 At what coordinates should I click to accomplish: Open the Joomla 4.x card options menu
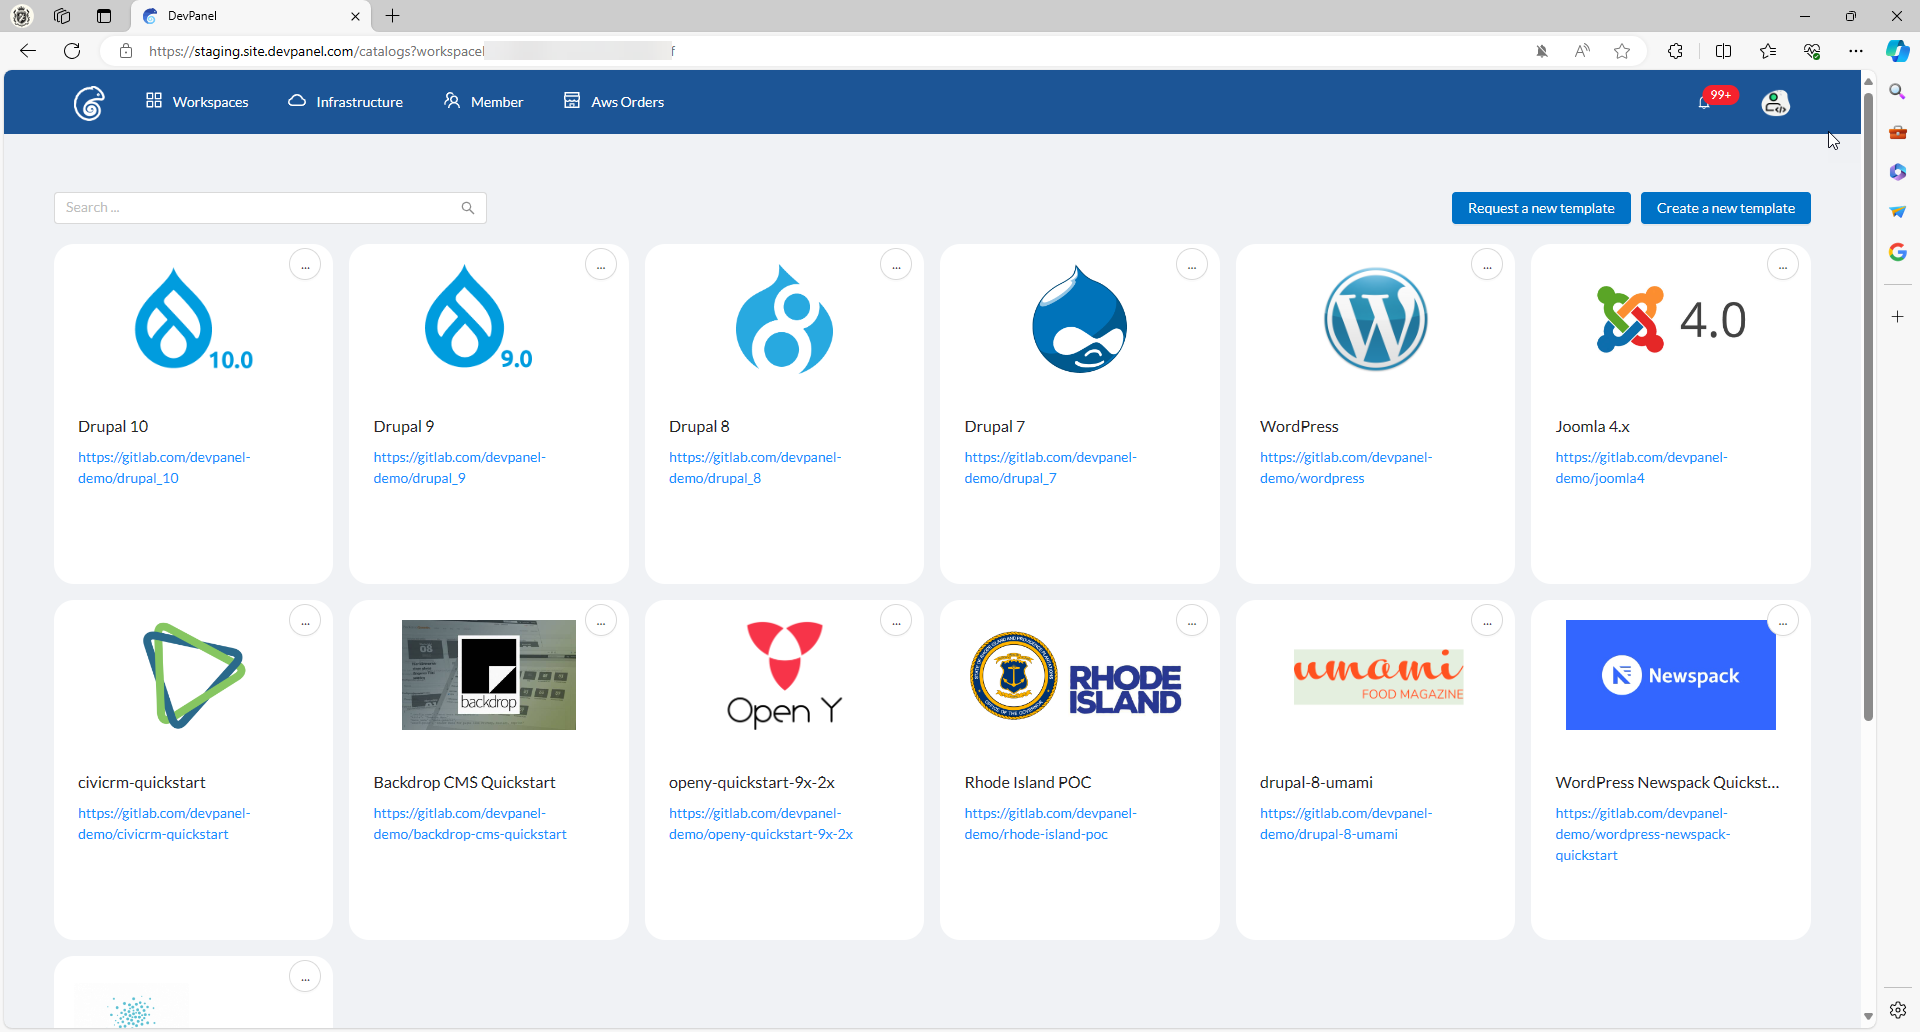pyautogui.click(x=1782, y=266)
